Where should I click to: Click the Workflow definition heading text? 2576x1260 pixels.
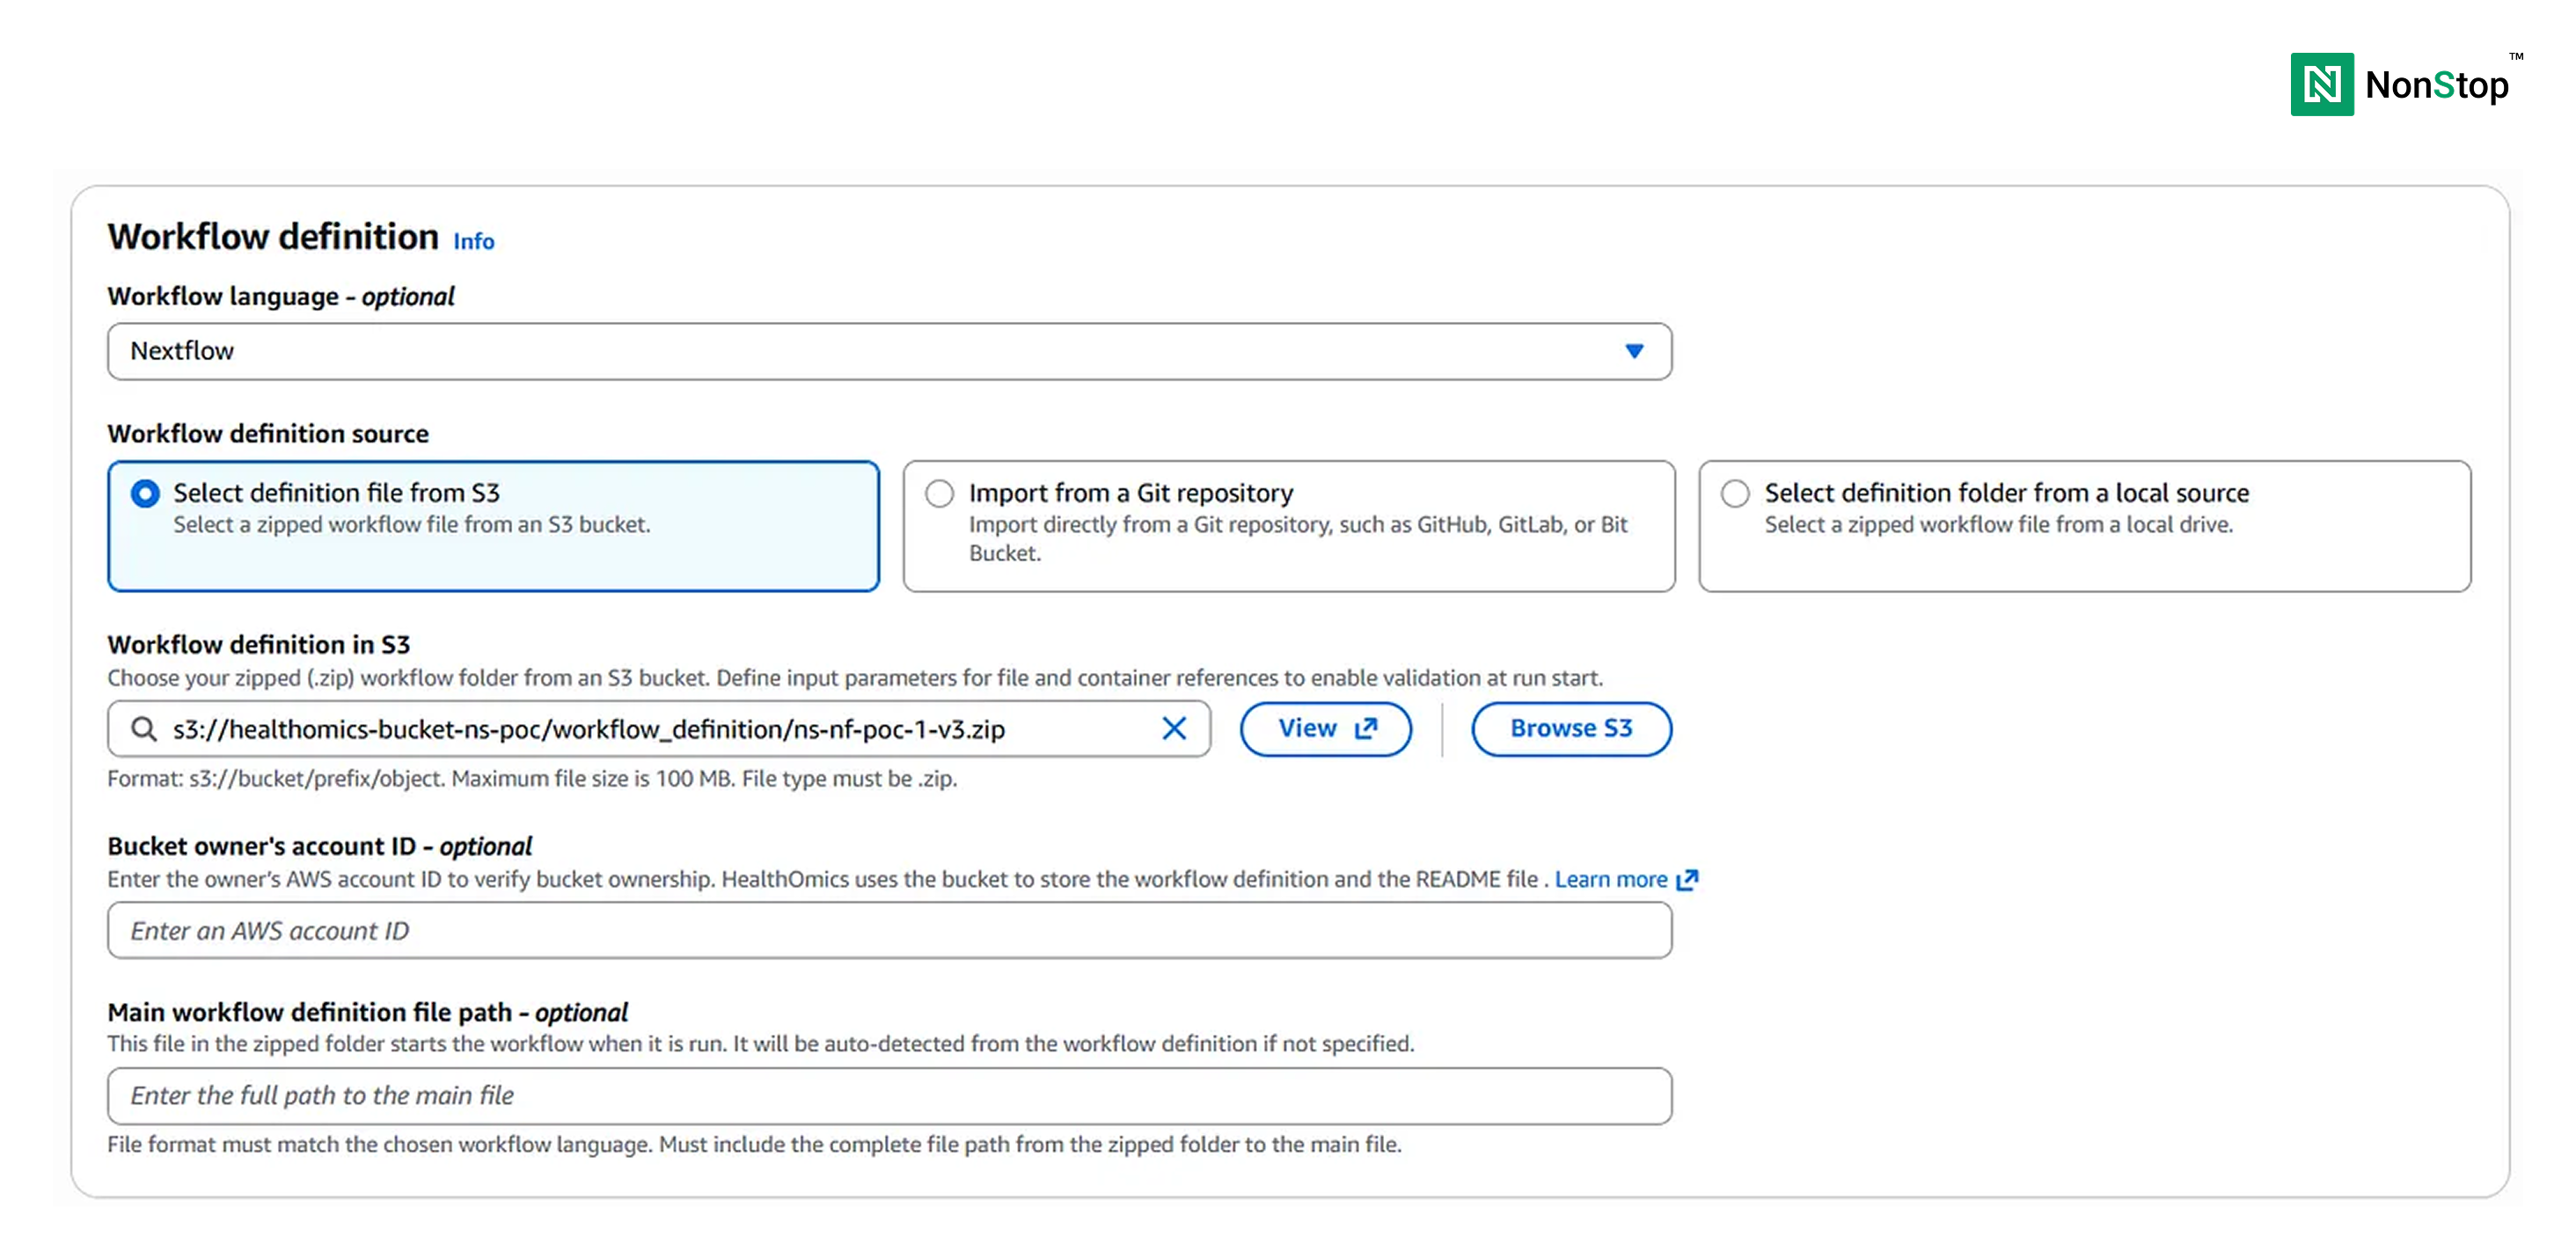273,237
